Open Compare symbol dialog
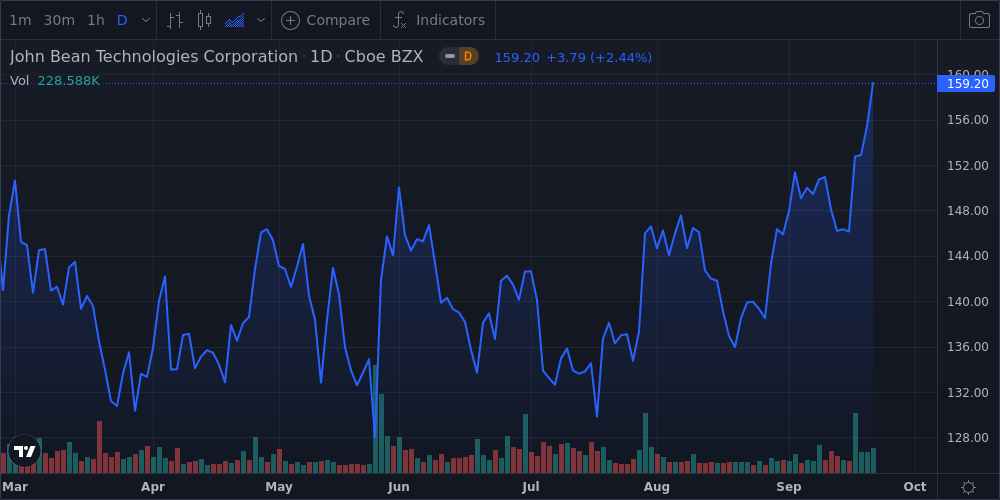 tap(325, 20)
